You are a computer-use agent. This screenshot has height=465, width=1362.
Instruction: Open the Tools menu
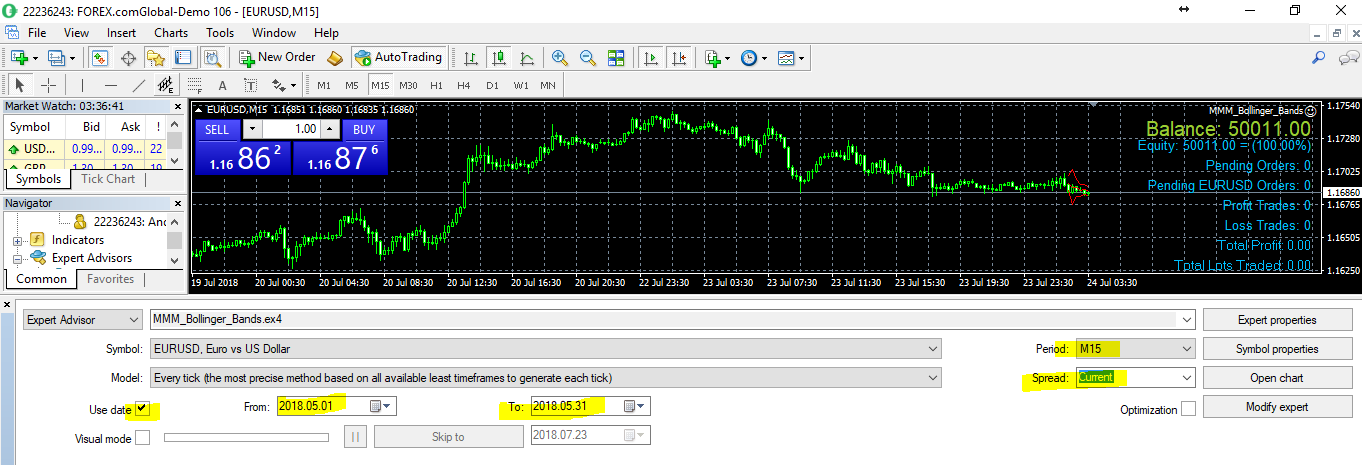tap(220, 32)
